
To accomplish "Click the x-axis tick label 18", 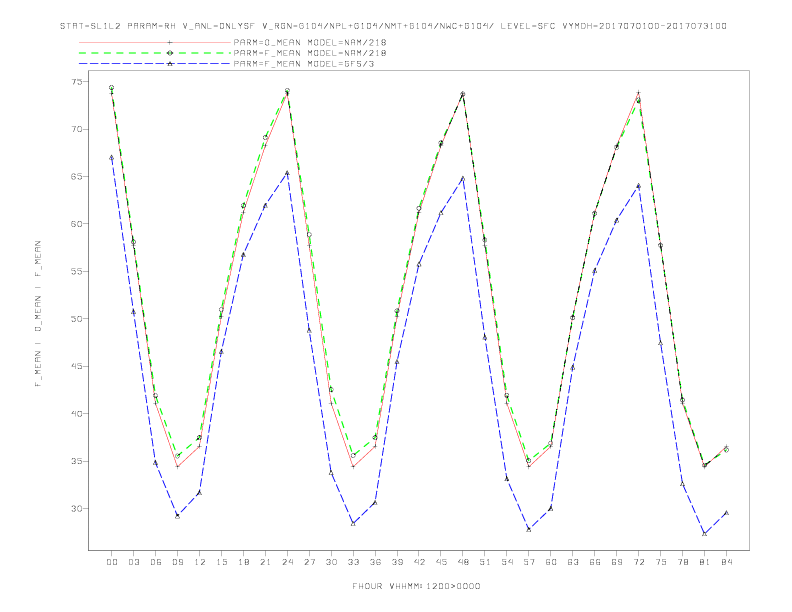I will 243,562.
